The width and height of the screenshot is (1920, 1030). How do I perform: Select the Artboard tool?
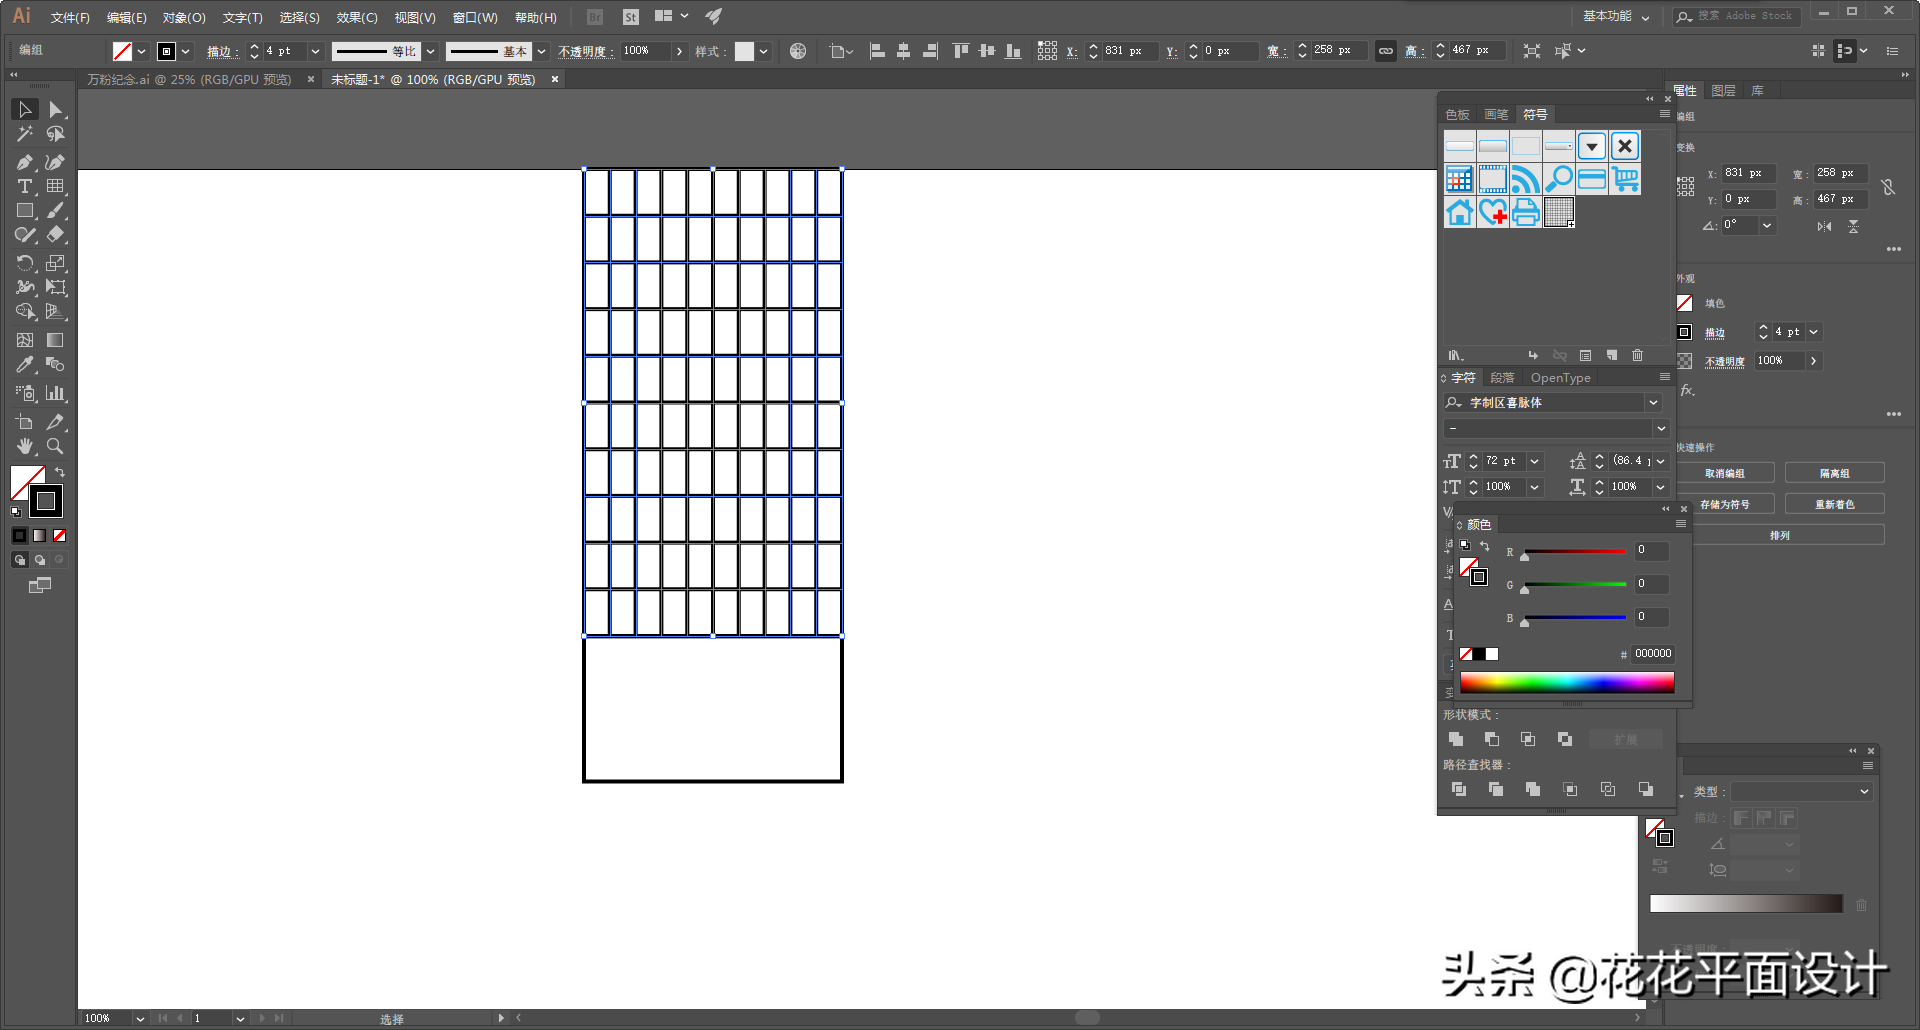tap(25, 422)
